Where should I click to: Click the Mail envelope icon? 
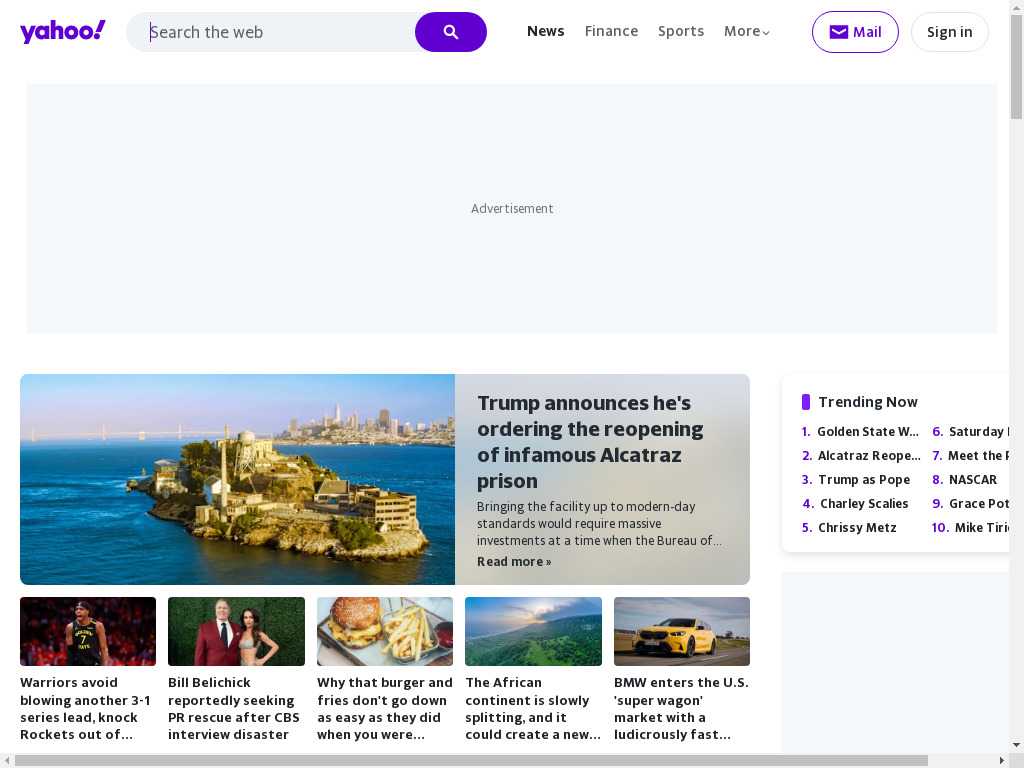tap(839, 32)
